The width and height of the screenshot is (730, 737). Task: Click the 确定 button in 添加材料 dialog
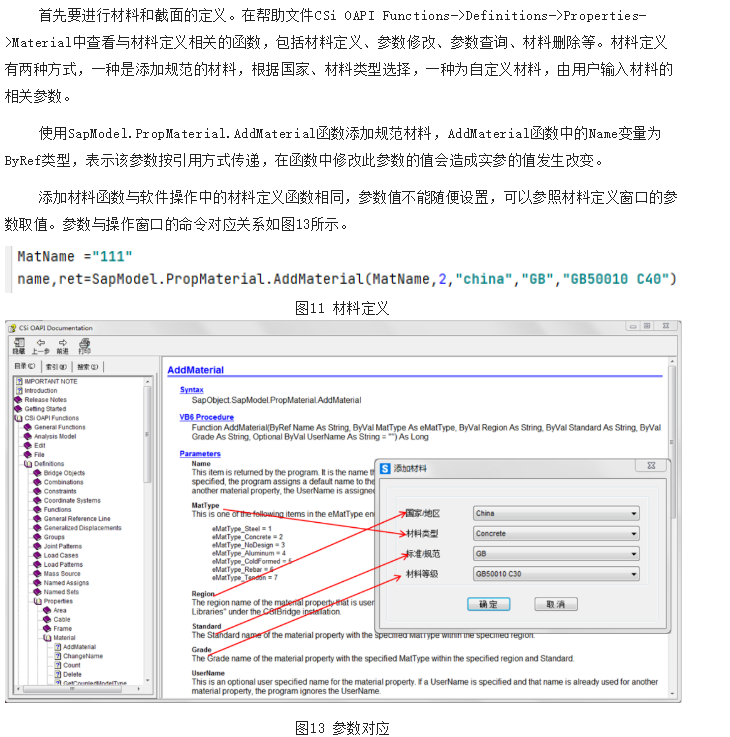488,604
